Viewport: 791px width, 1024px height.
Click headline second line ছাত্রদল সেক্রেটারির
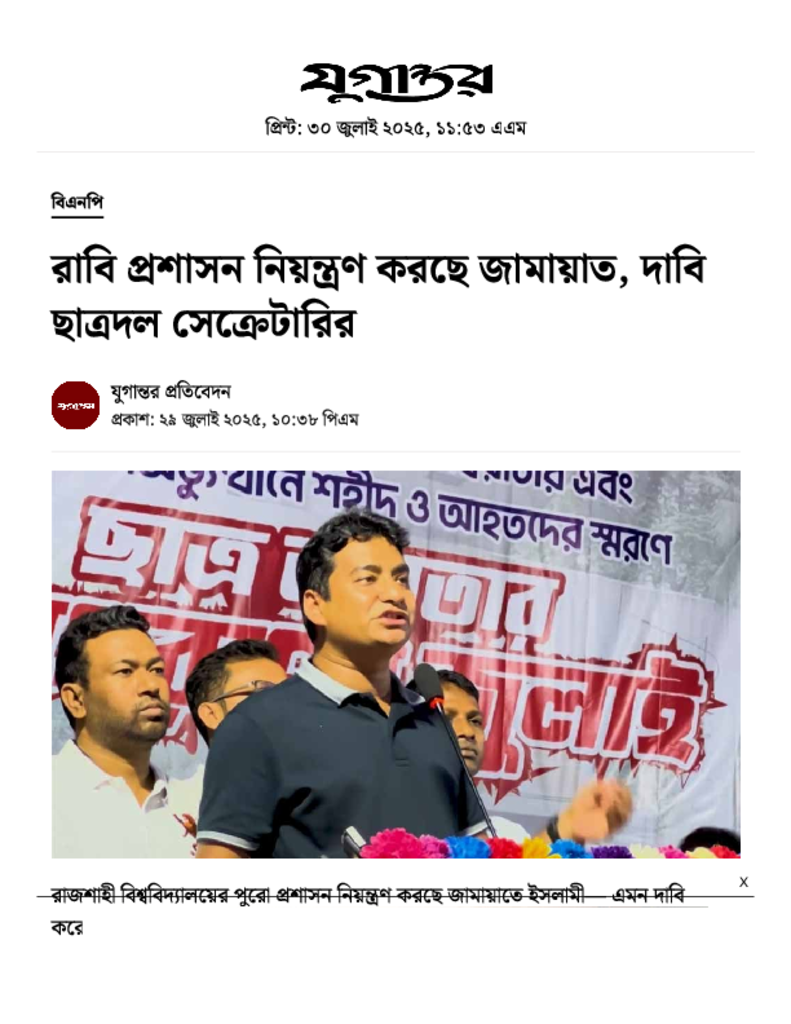pos(203,323)
